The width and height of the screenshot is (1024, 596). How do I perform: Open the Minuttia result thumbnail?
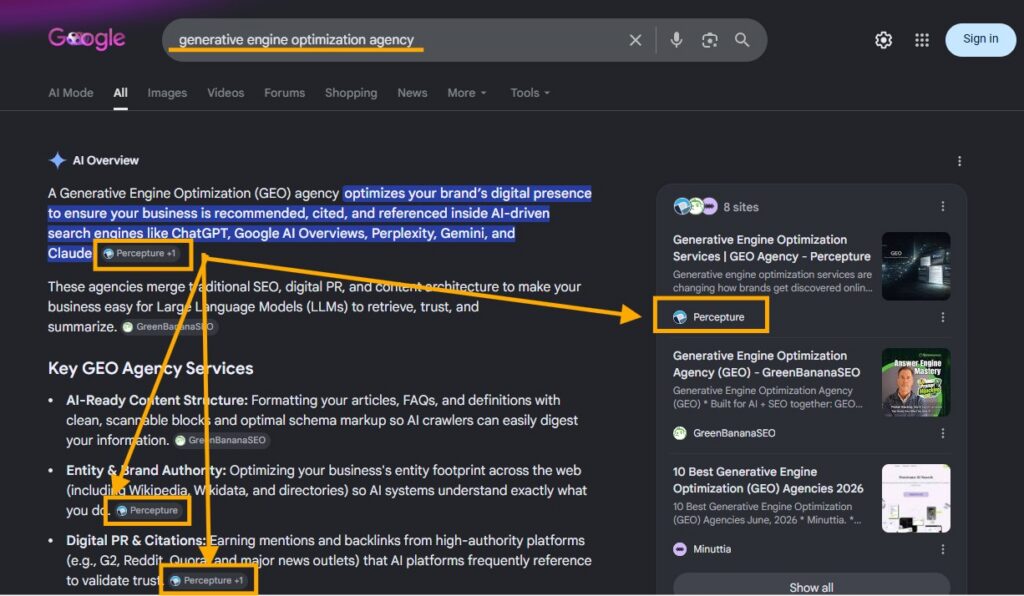(x=916, y=498)
